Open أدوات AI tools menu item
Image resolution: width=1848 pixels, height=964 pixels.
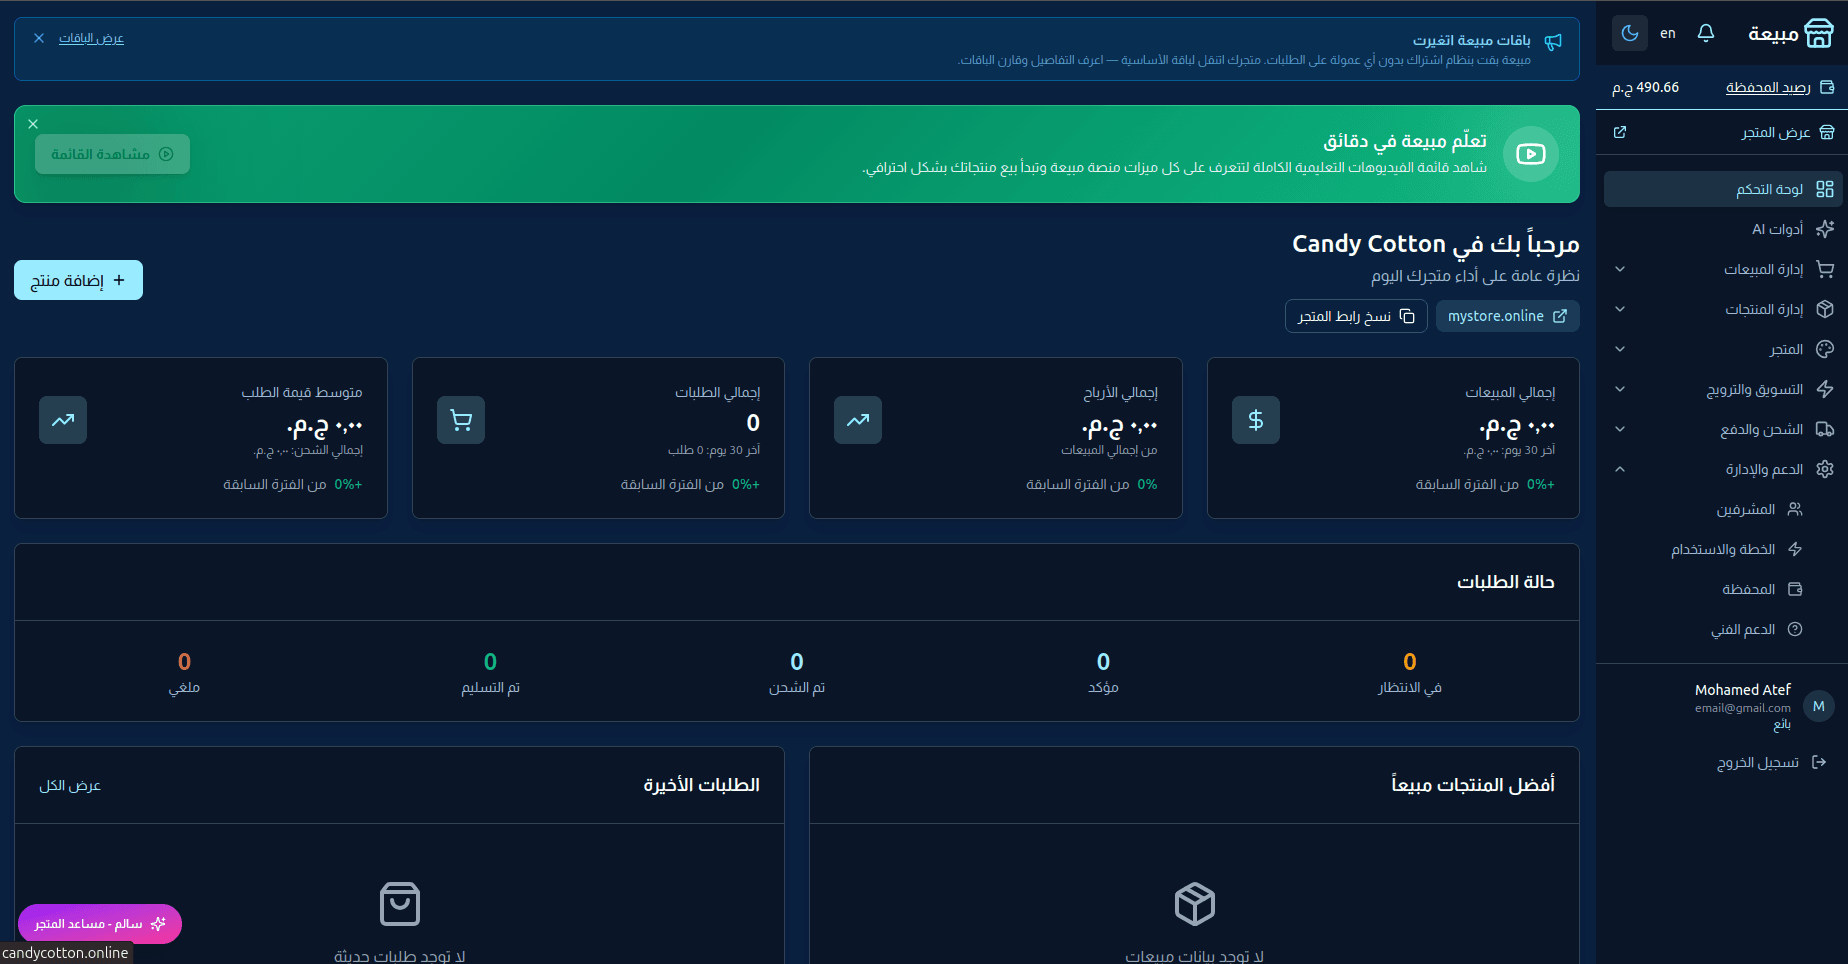[x=1722, y=229]
